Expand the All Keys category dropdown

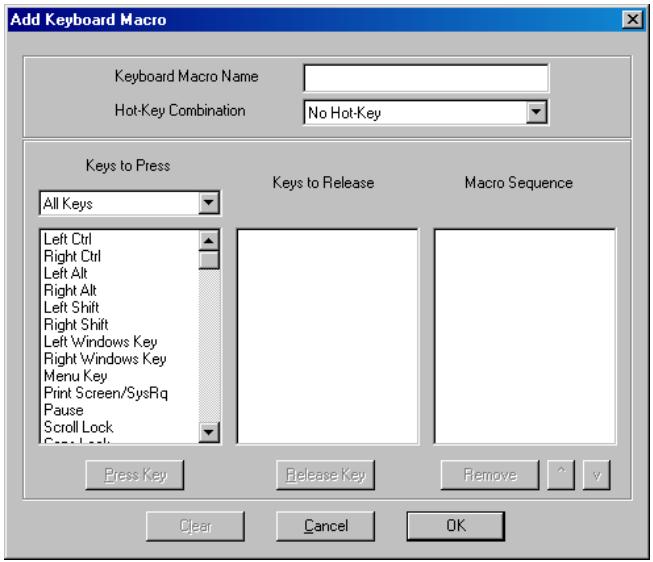coord(208,203)
